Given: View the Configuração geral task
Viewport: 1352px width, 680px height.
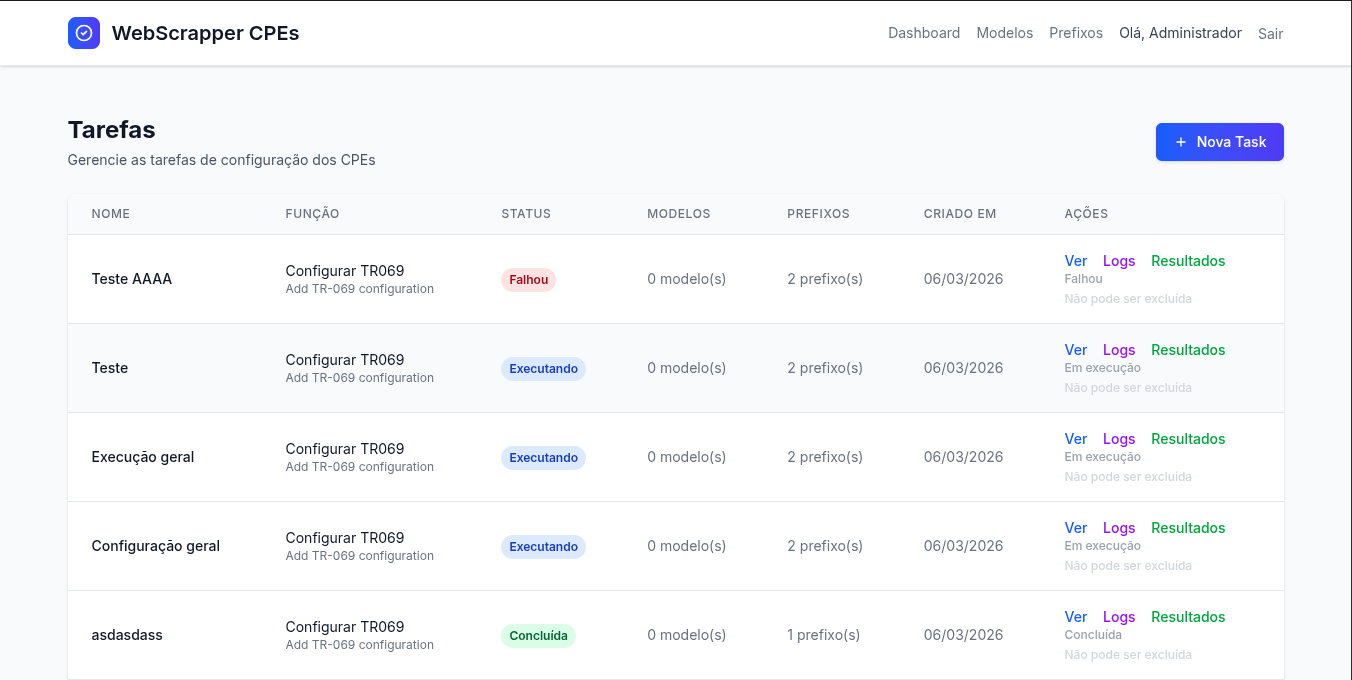Looking at the screenshot, I should (1075, 528).
